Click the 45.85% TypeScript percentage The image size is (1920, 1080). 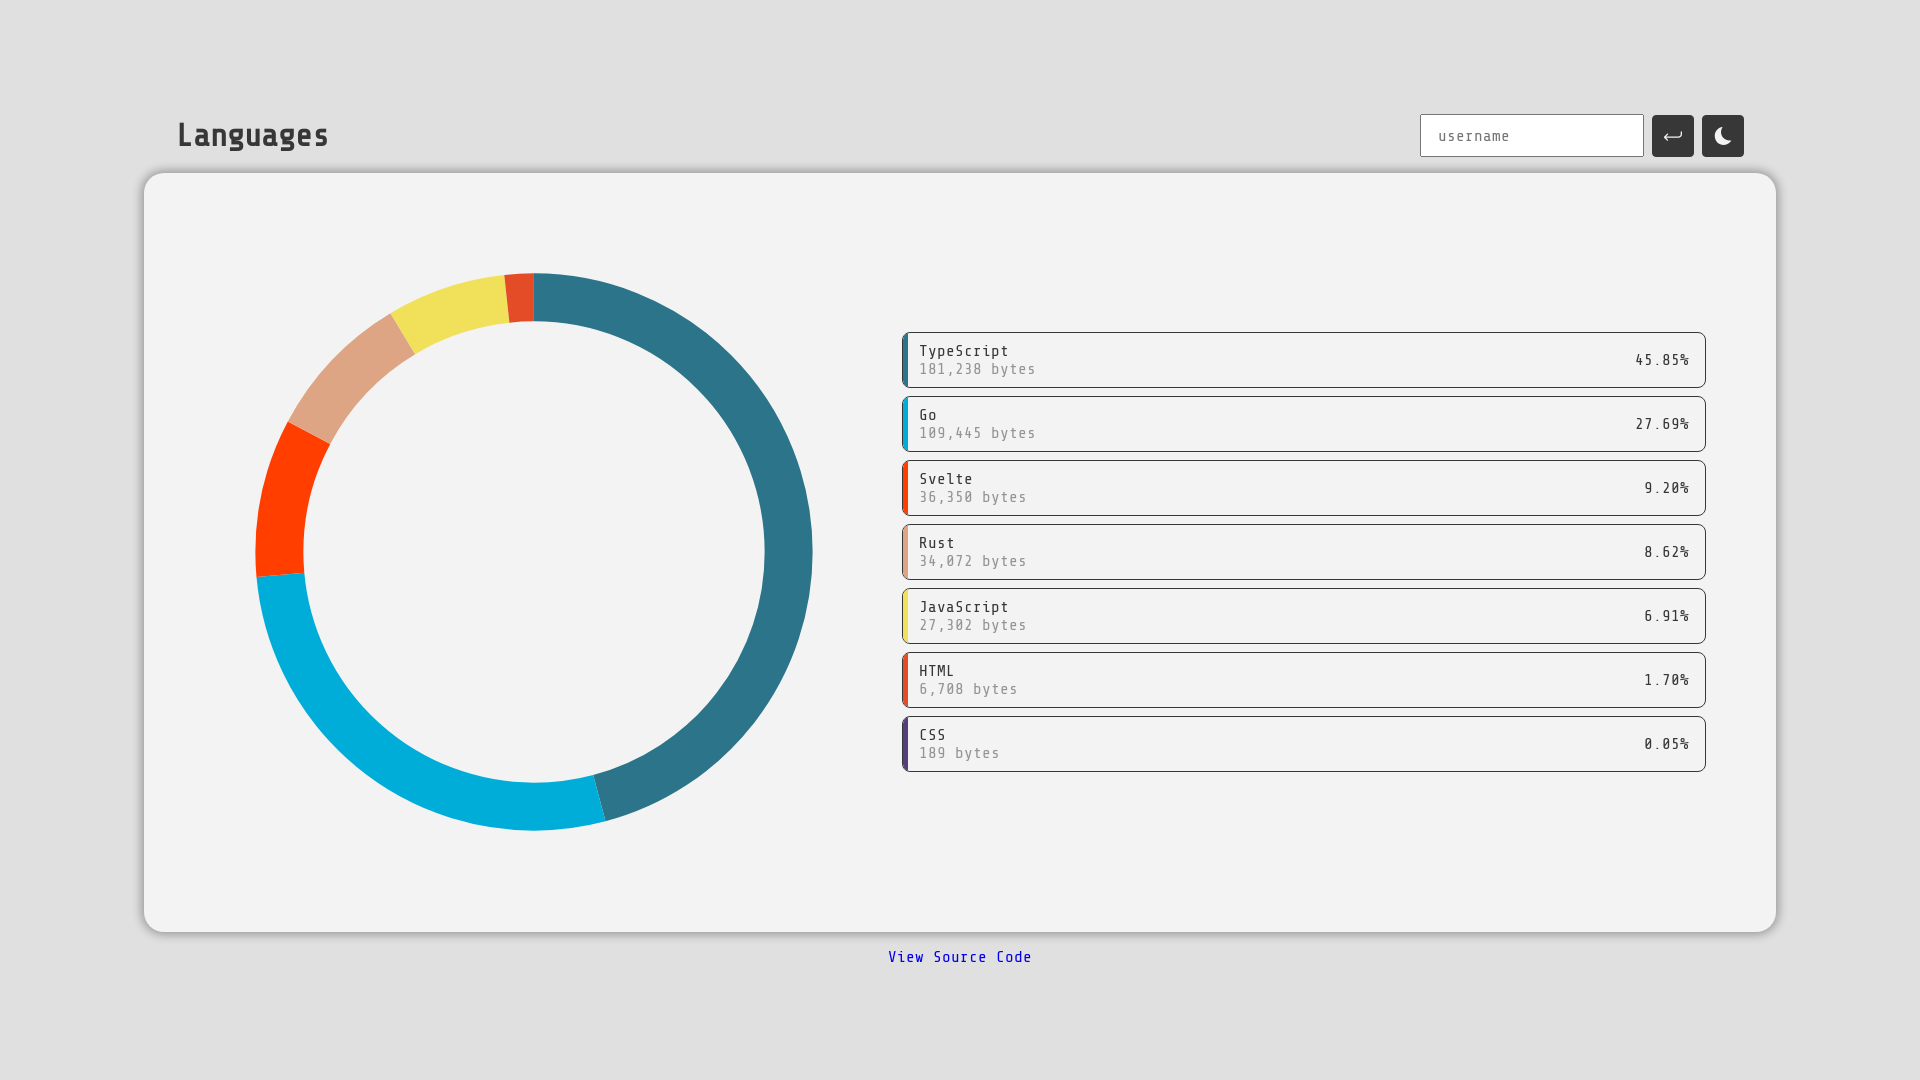[1661, 360]
